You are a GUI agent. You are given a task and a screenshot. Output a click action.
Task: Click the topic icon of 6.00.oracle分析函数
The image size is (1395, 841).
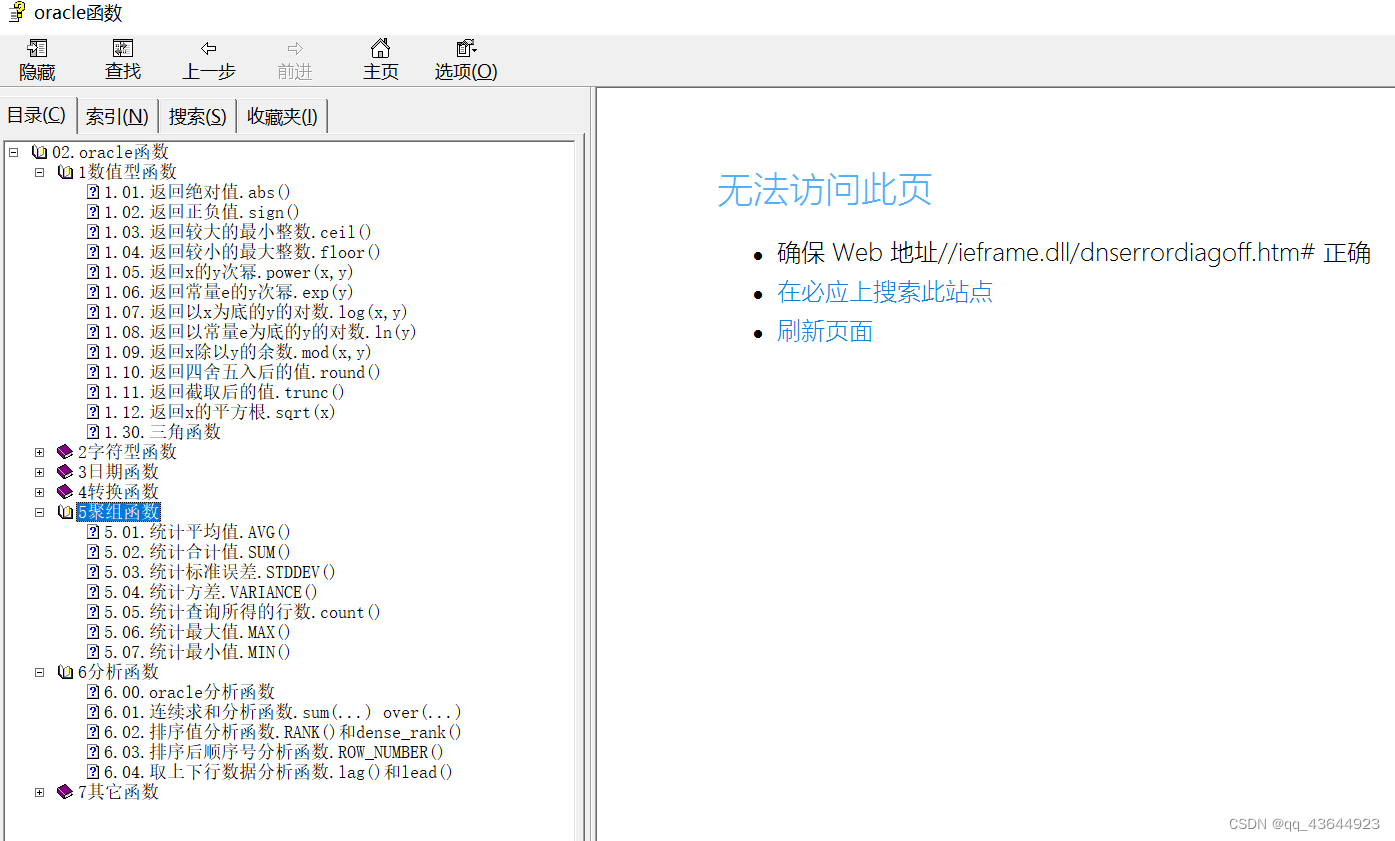click(x=93, y=692)
